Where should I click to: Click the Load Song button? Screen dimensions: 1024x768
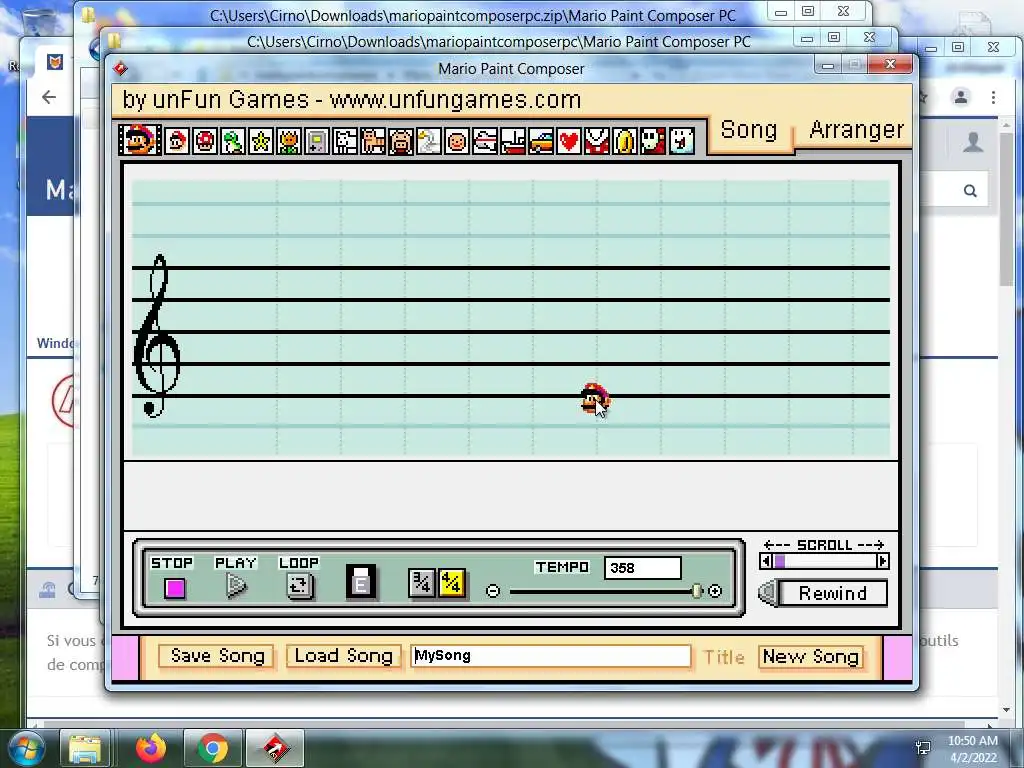coord(344,656)
